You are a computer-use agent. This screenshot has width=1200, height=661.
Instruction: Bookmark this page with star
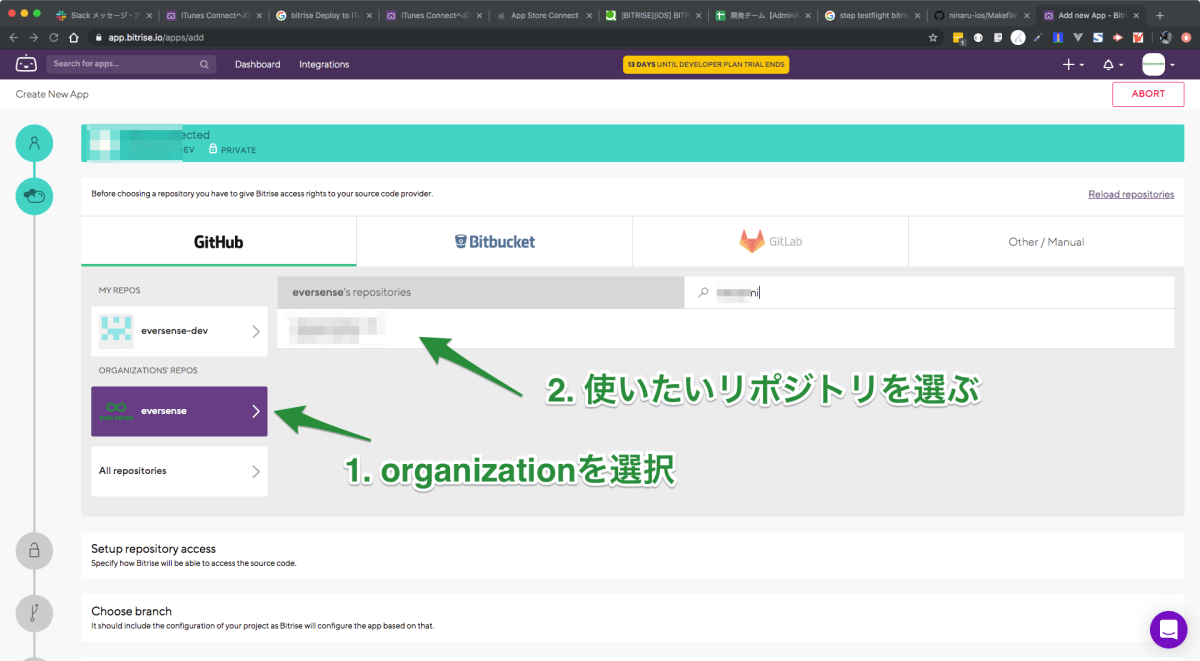[933, 37]
